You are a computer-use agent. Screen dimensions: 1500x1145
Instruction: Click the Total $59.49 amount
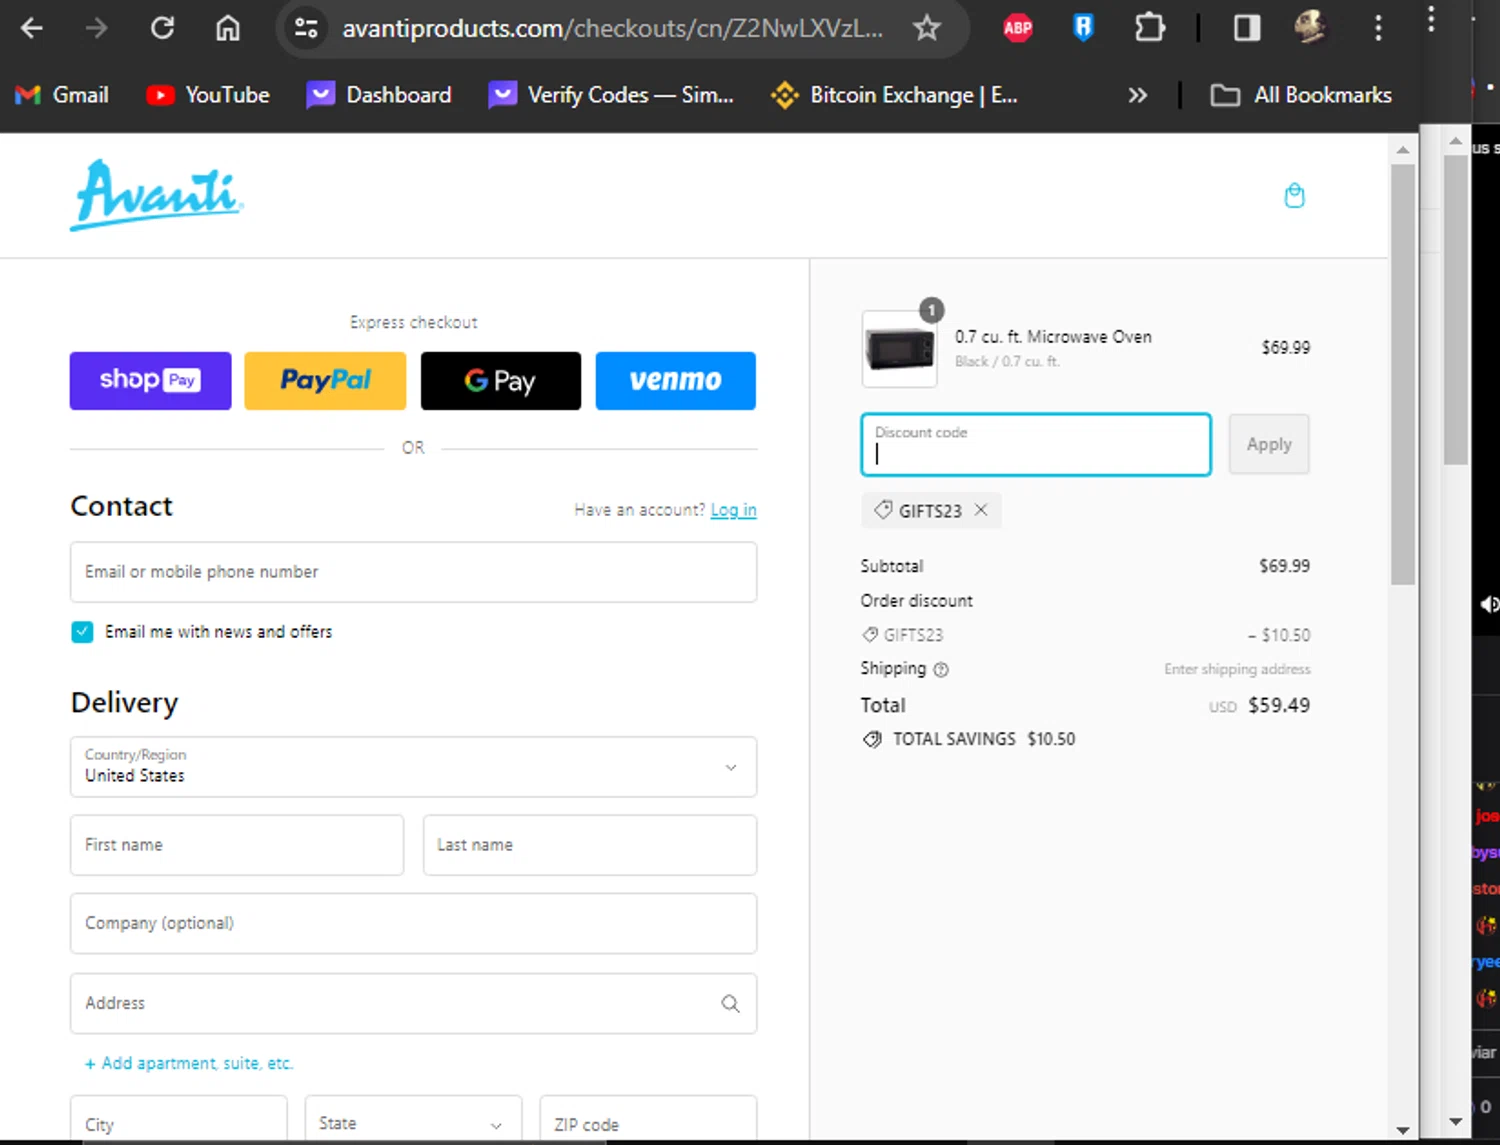coord(1279,705)
